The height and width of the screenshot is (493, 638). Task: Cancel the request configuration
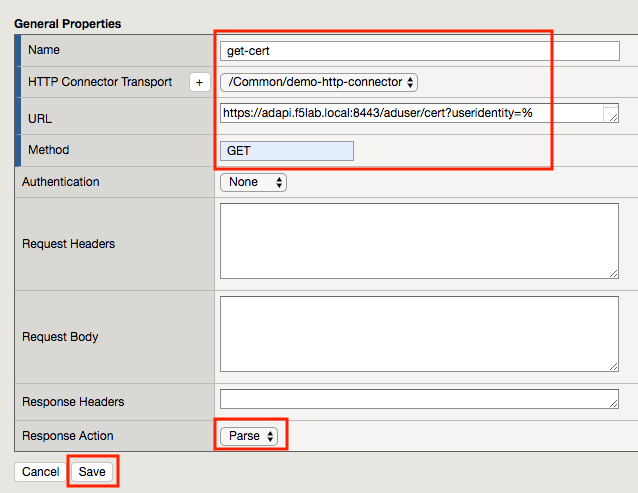[x=40, y=472]
